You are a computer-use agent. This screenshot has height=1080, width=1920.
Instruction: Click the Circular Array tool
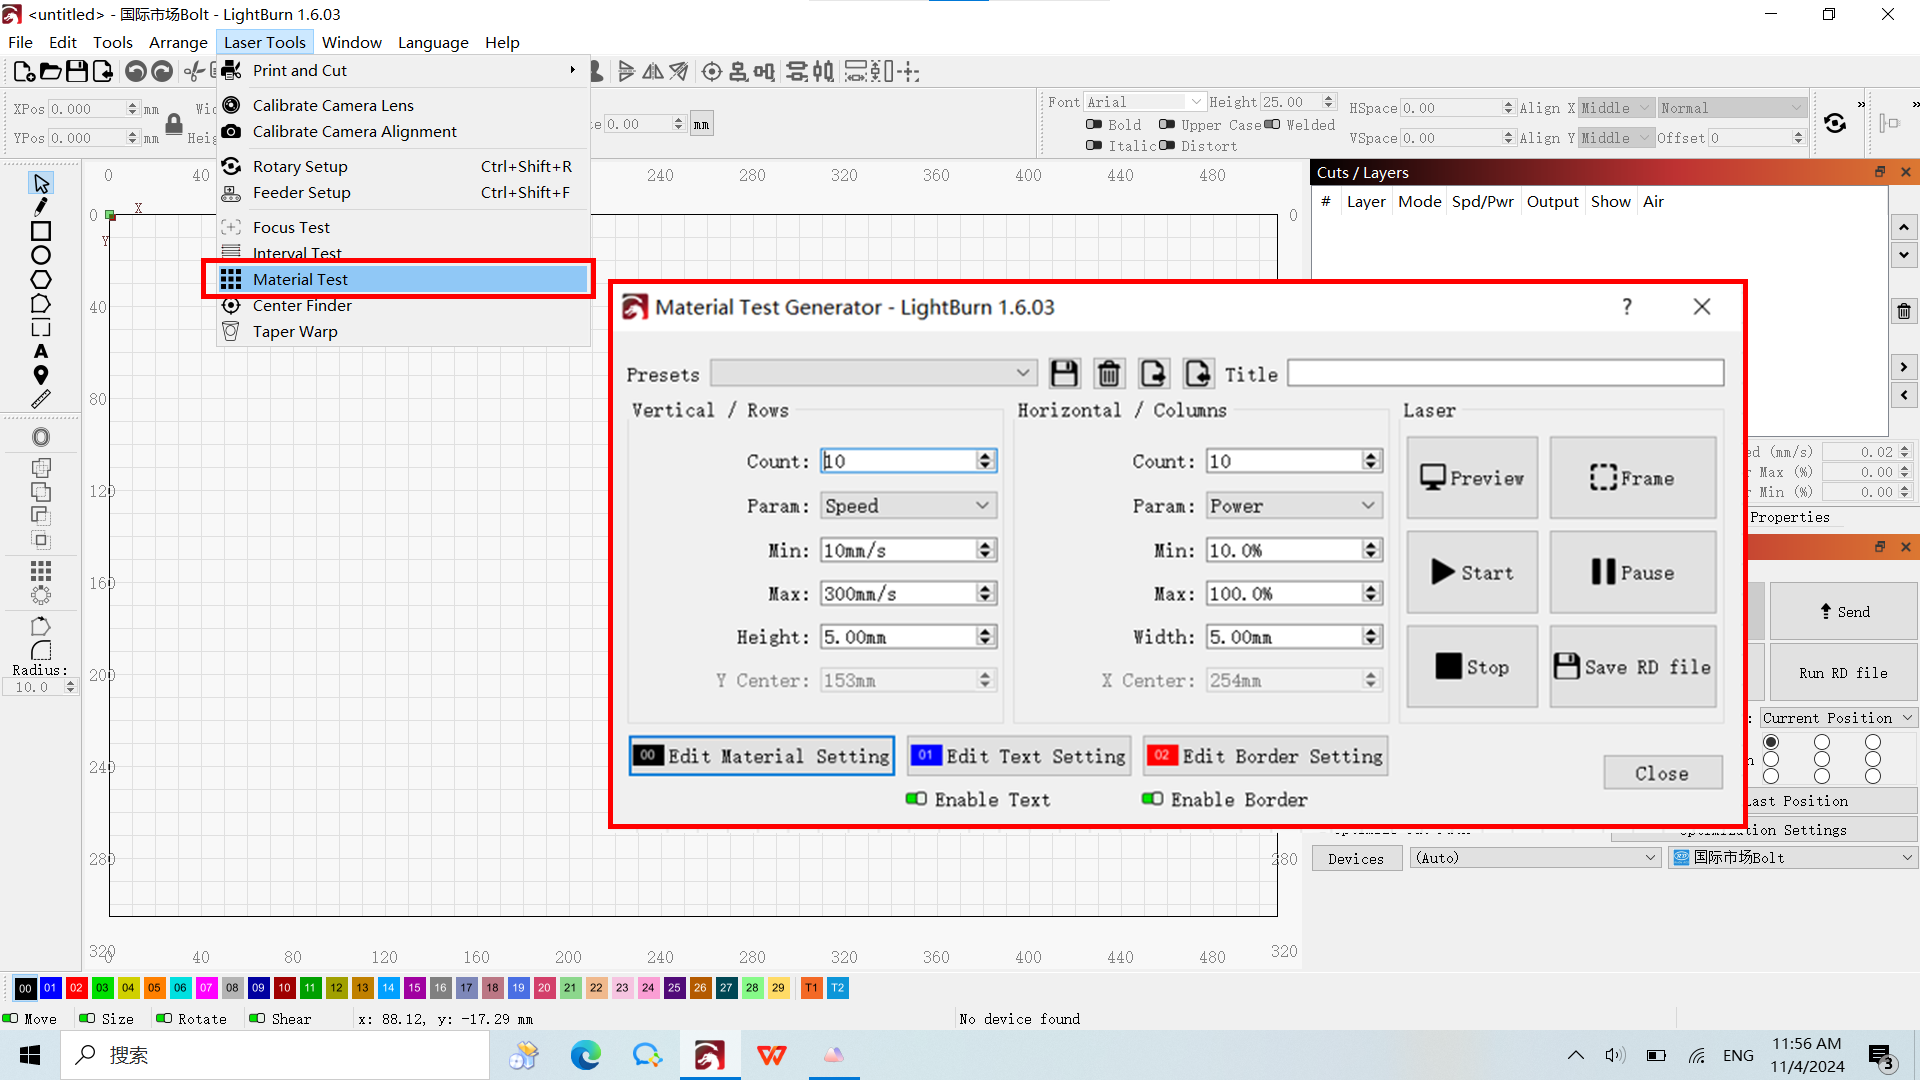pos(41,595)
